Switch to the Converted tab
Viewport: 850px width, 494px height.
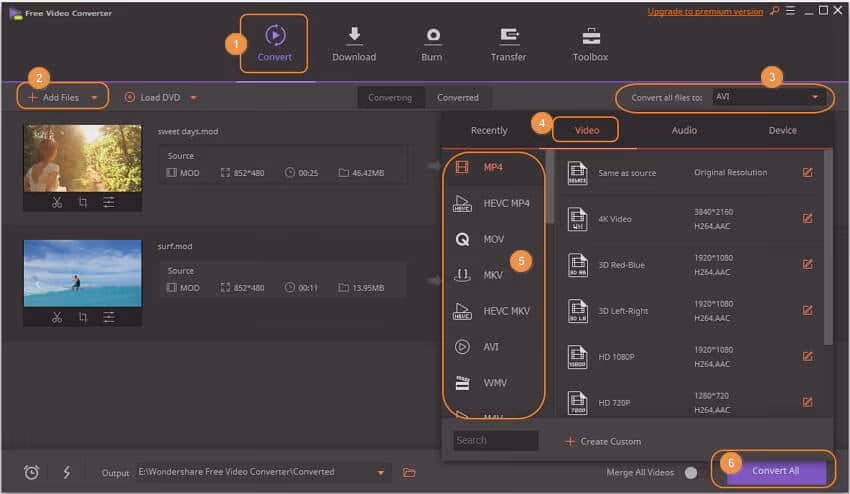458,98
